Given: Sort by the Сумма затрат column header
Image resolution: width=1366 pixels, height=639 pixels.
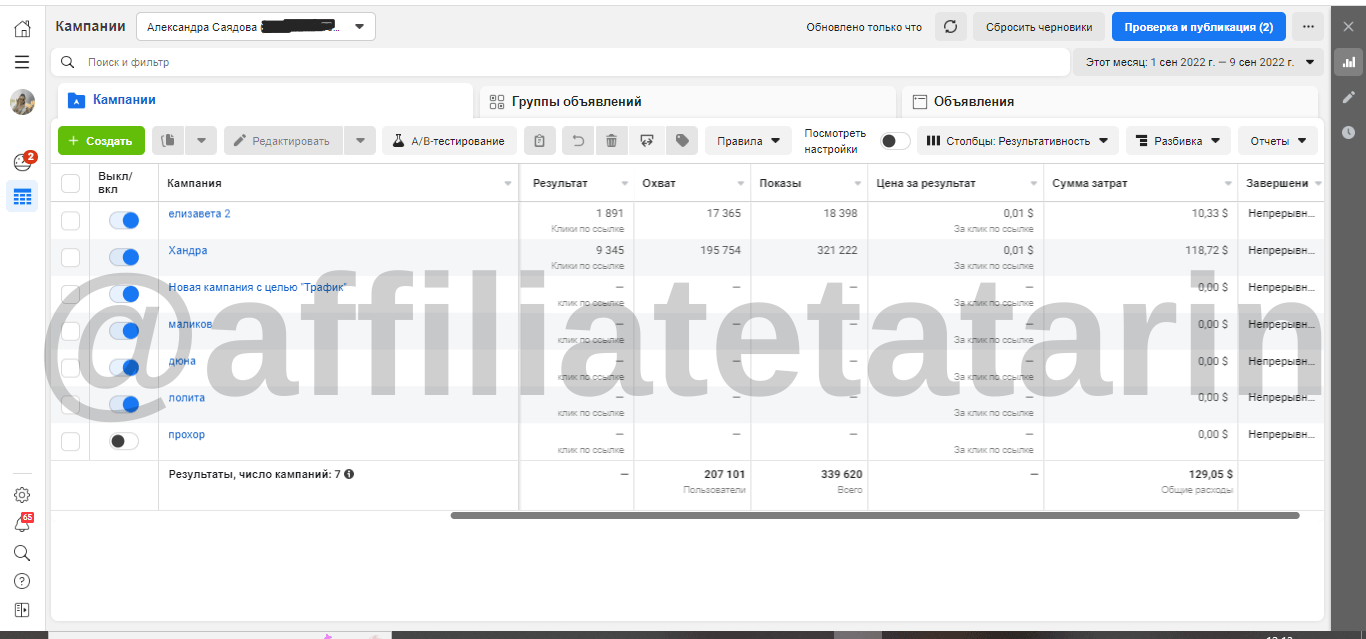Looking at the screenshot, I should tap(1090, 183).
